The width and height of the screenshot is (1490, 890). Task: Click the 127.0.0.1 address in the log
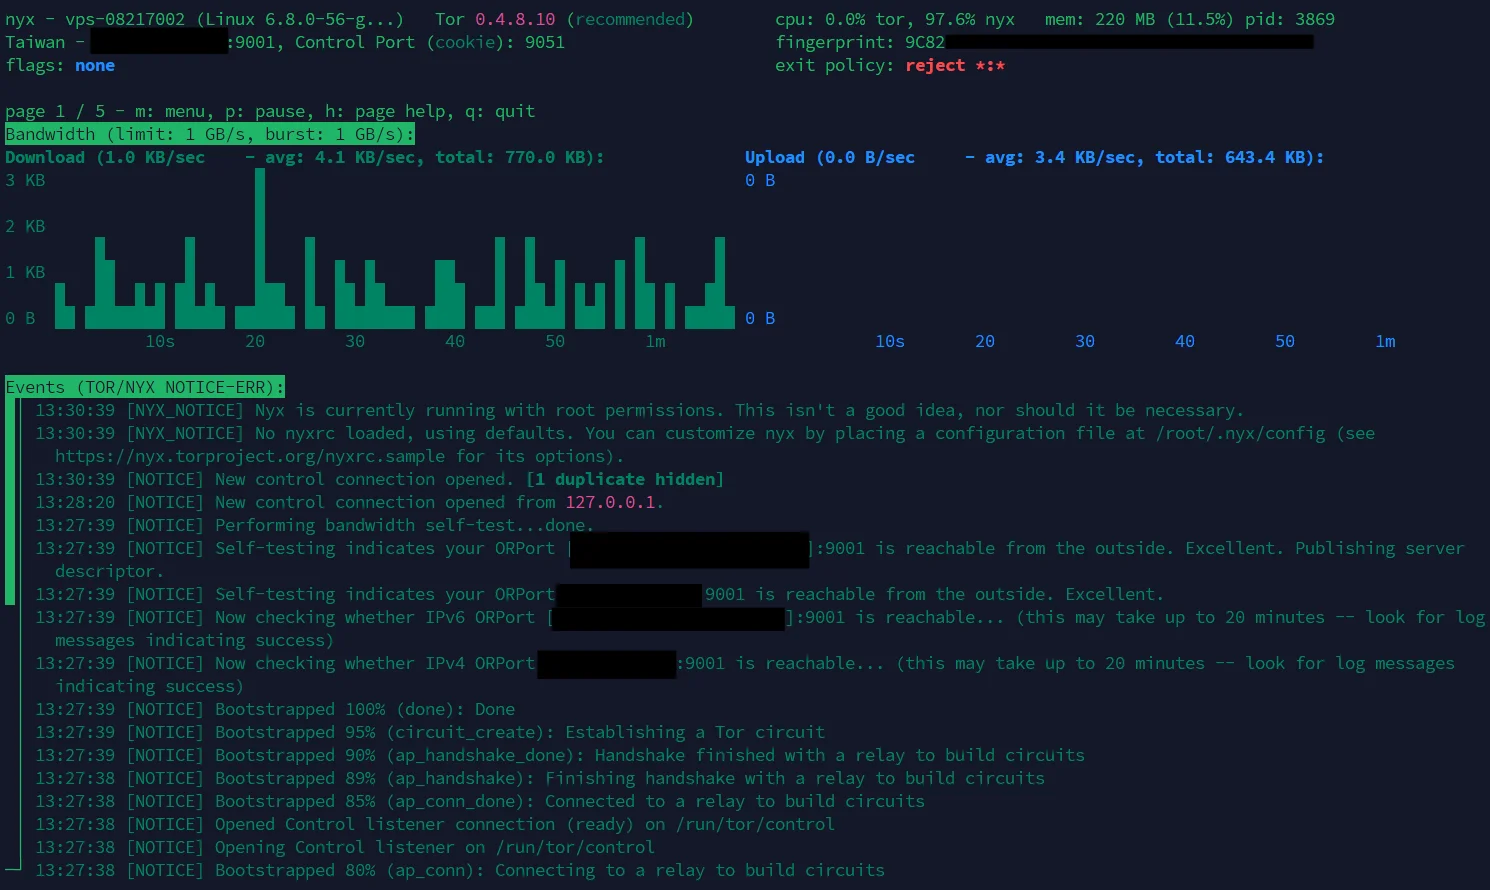[610, 502]
